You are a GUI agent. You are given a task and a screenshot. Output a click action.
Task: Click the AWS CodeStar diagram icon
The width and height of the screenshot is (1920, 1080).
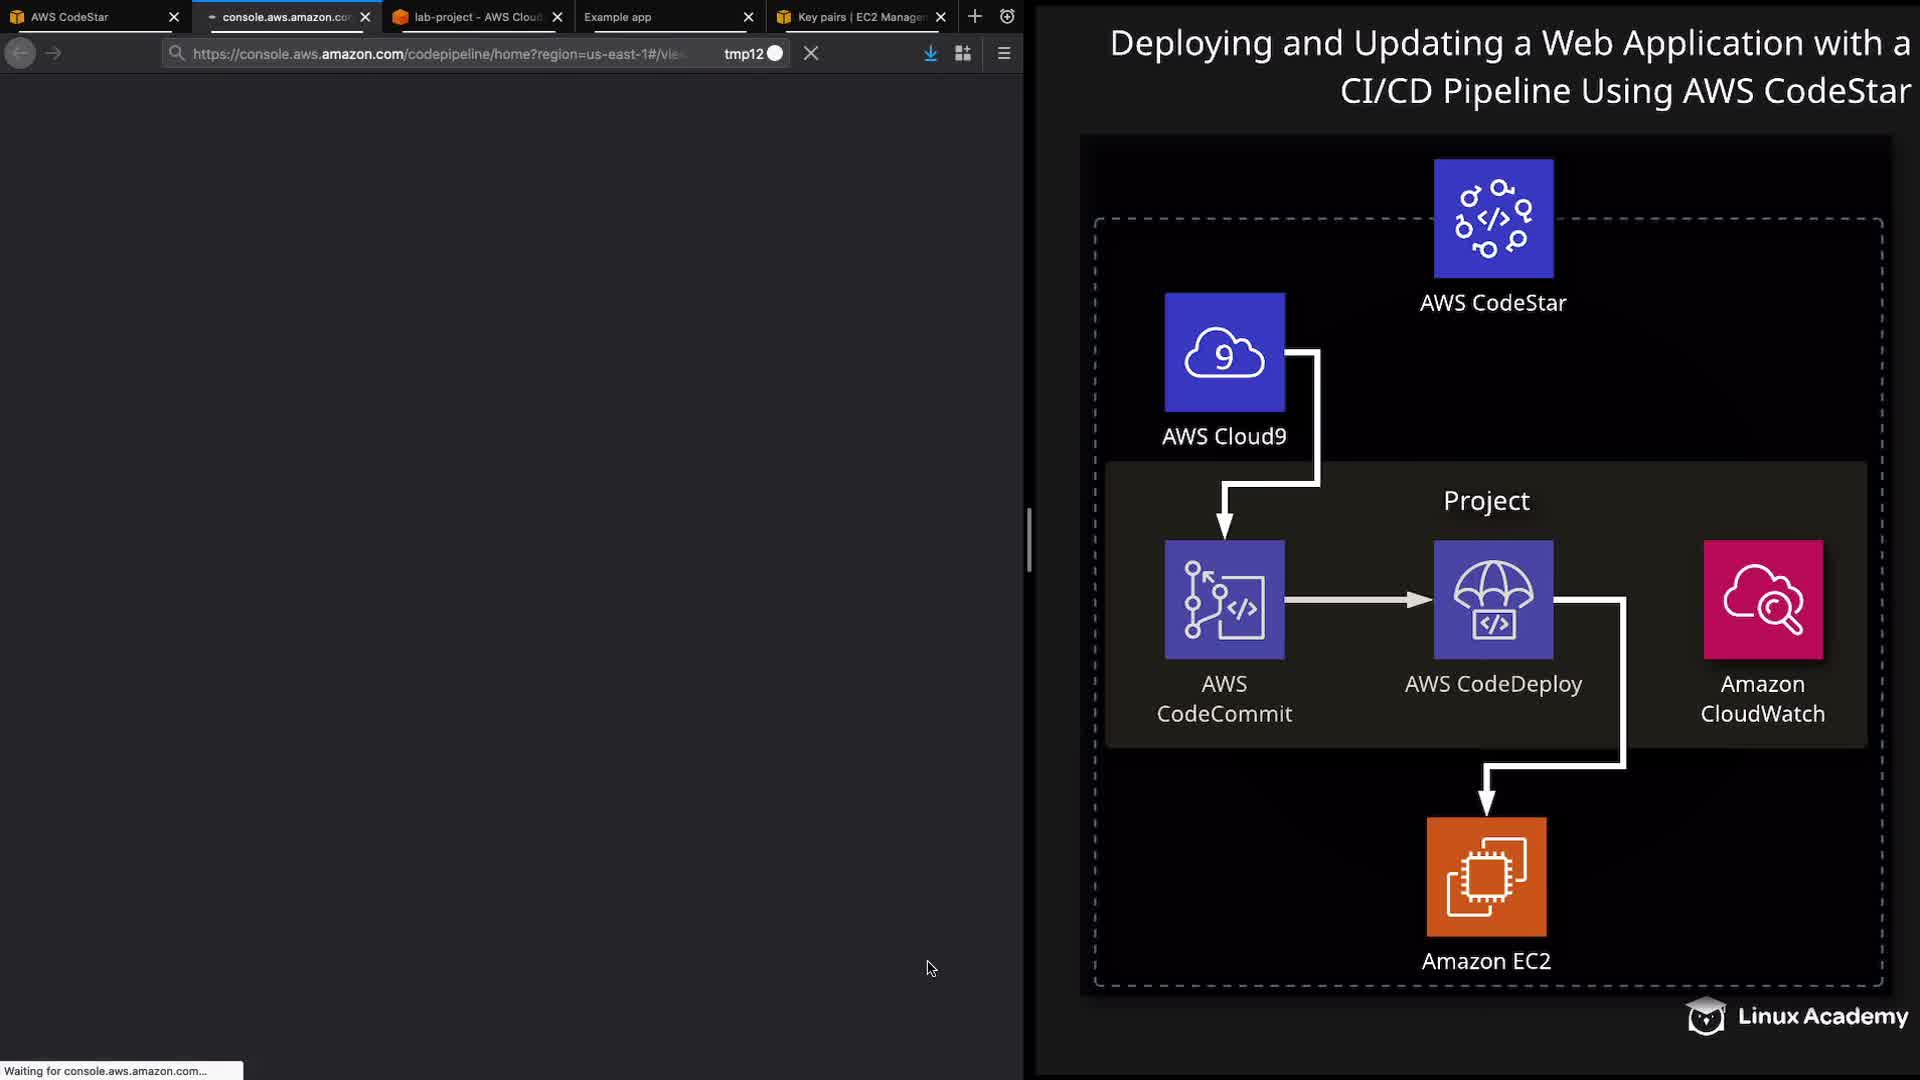click(1493, 218)
